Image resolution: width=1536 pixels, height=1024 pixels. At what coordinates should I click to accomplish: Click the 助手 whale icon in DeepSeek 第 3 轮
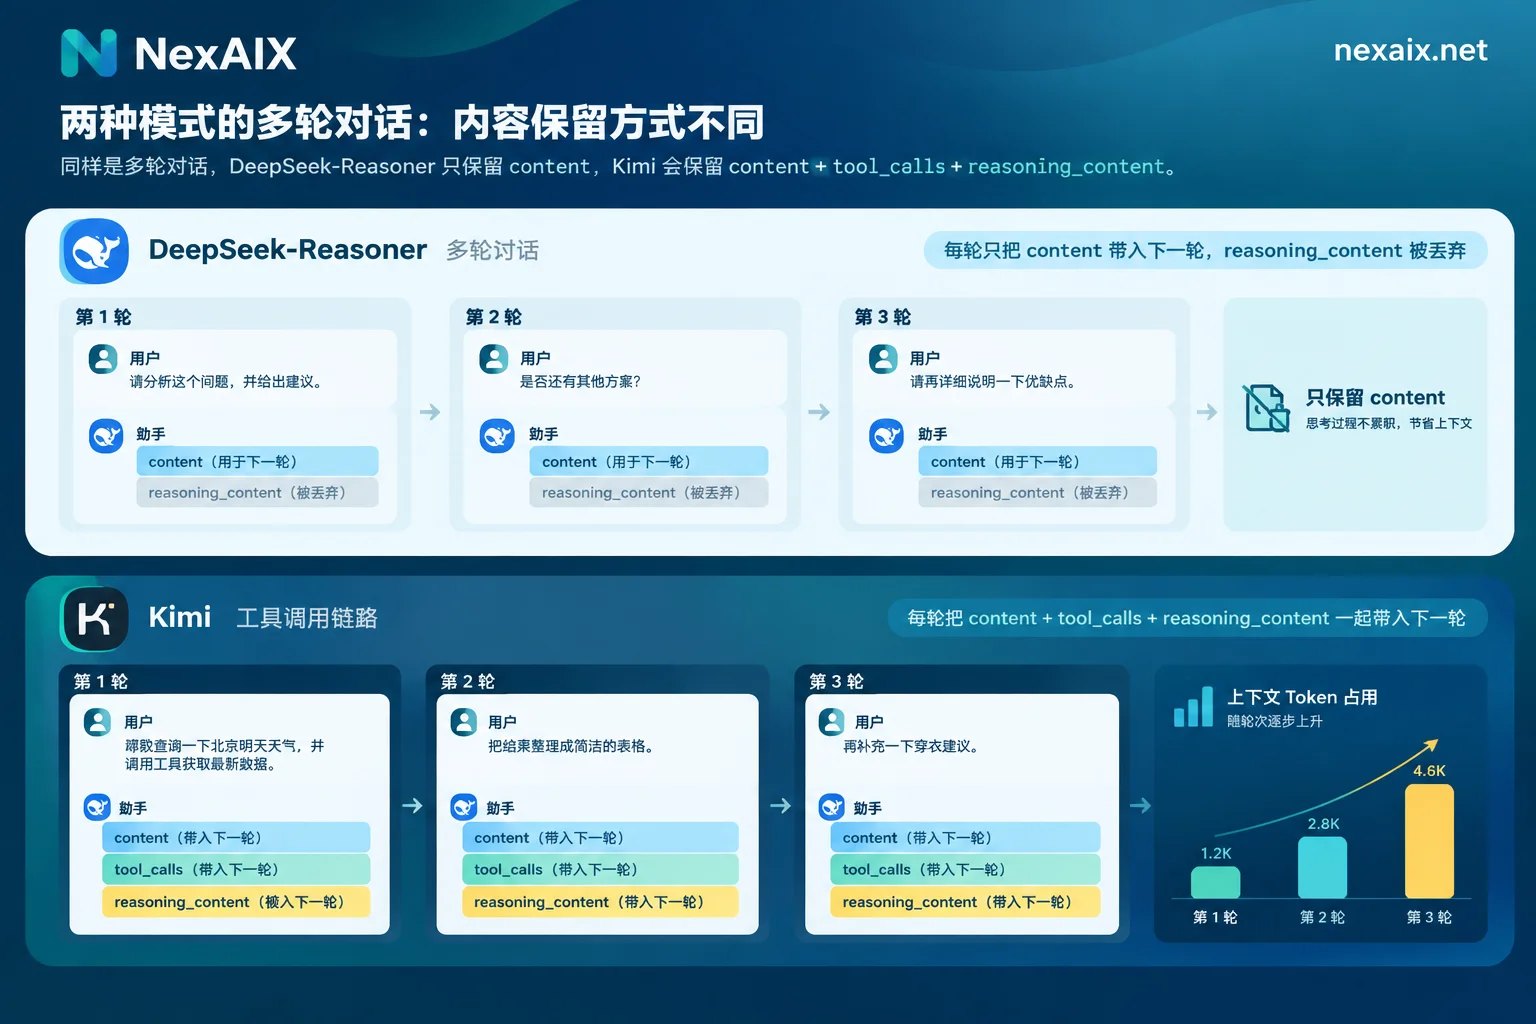(x=886, y=436)
